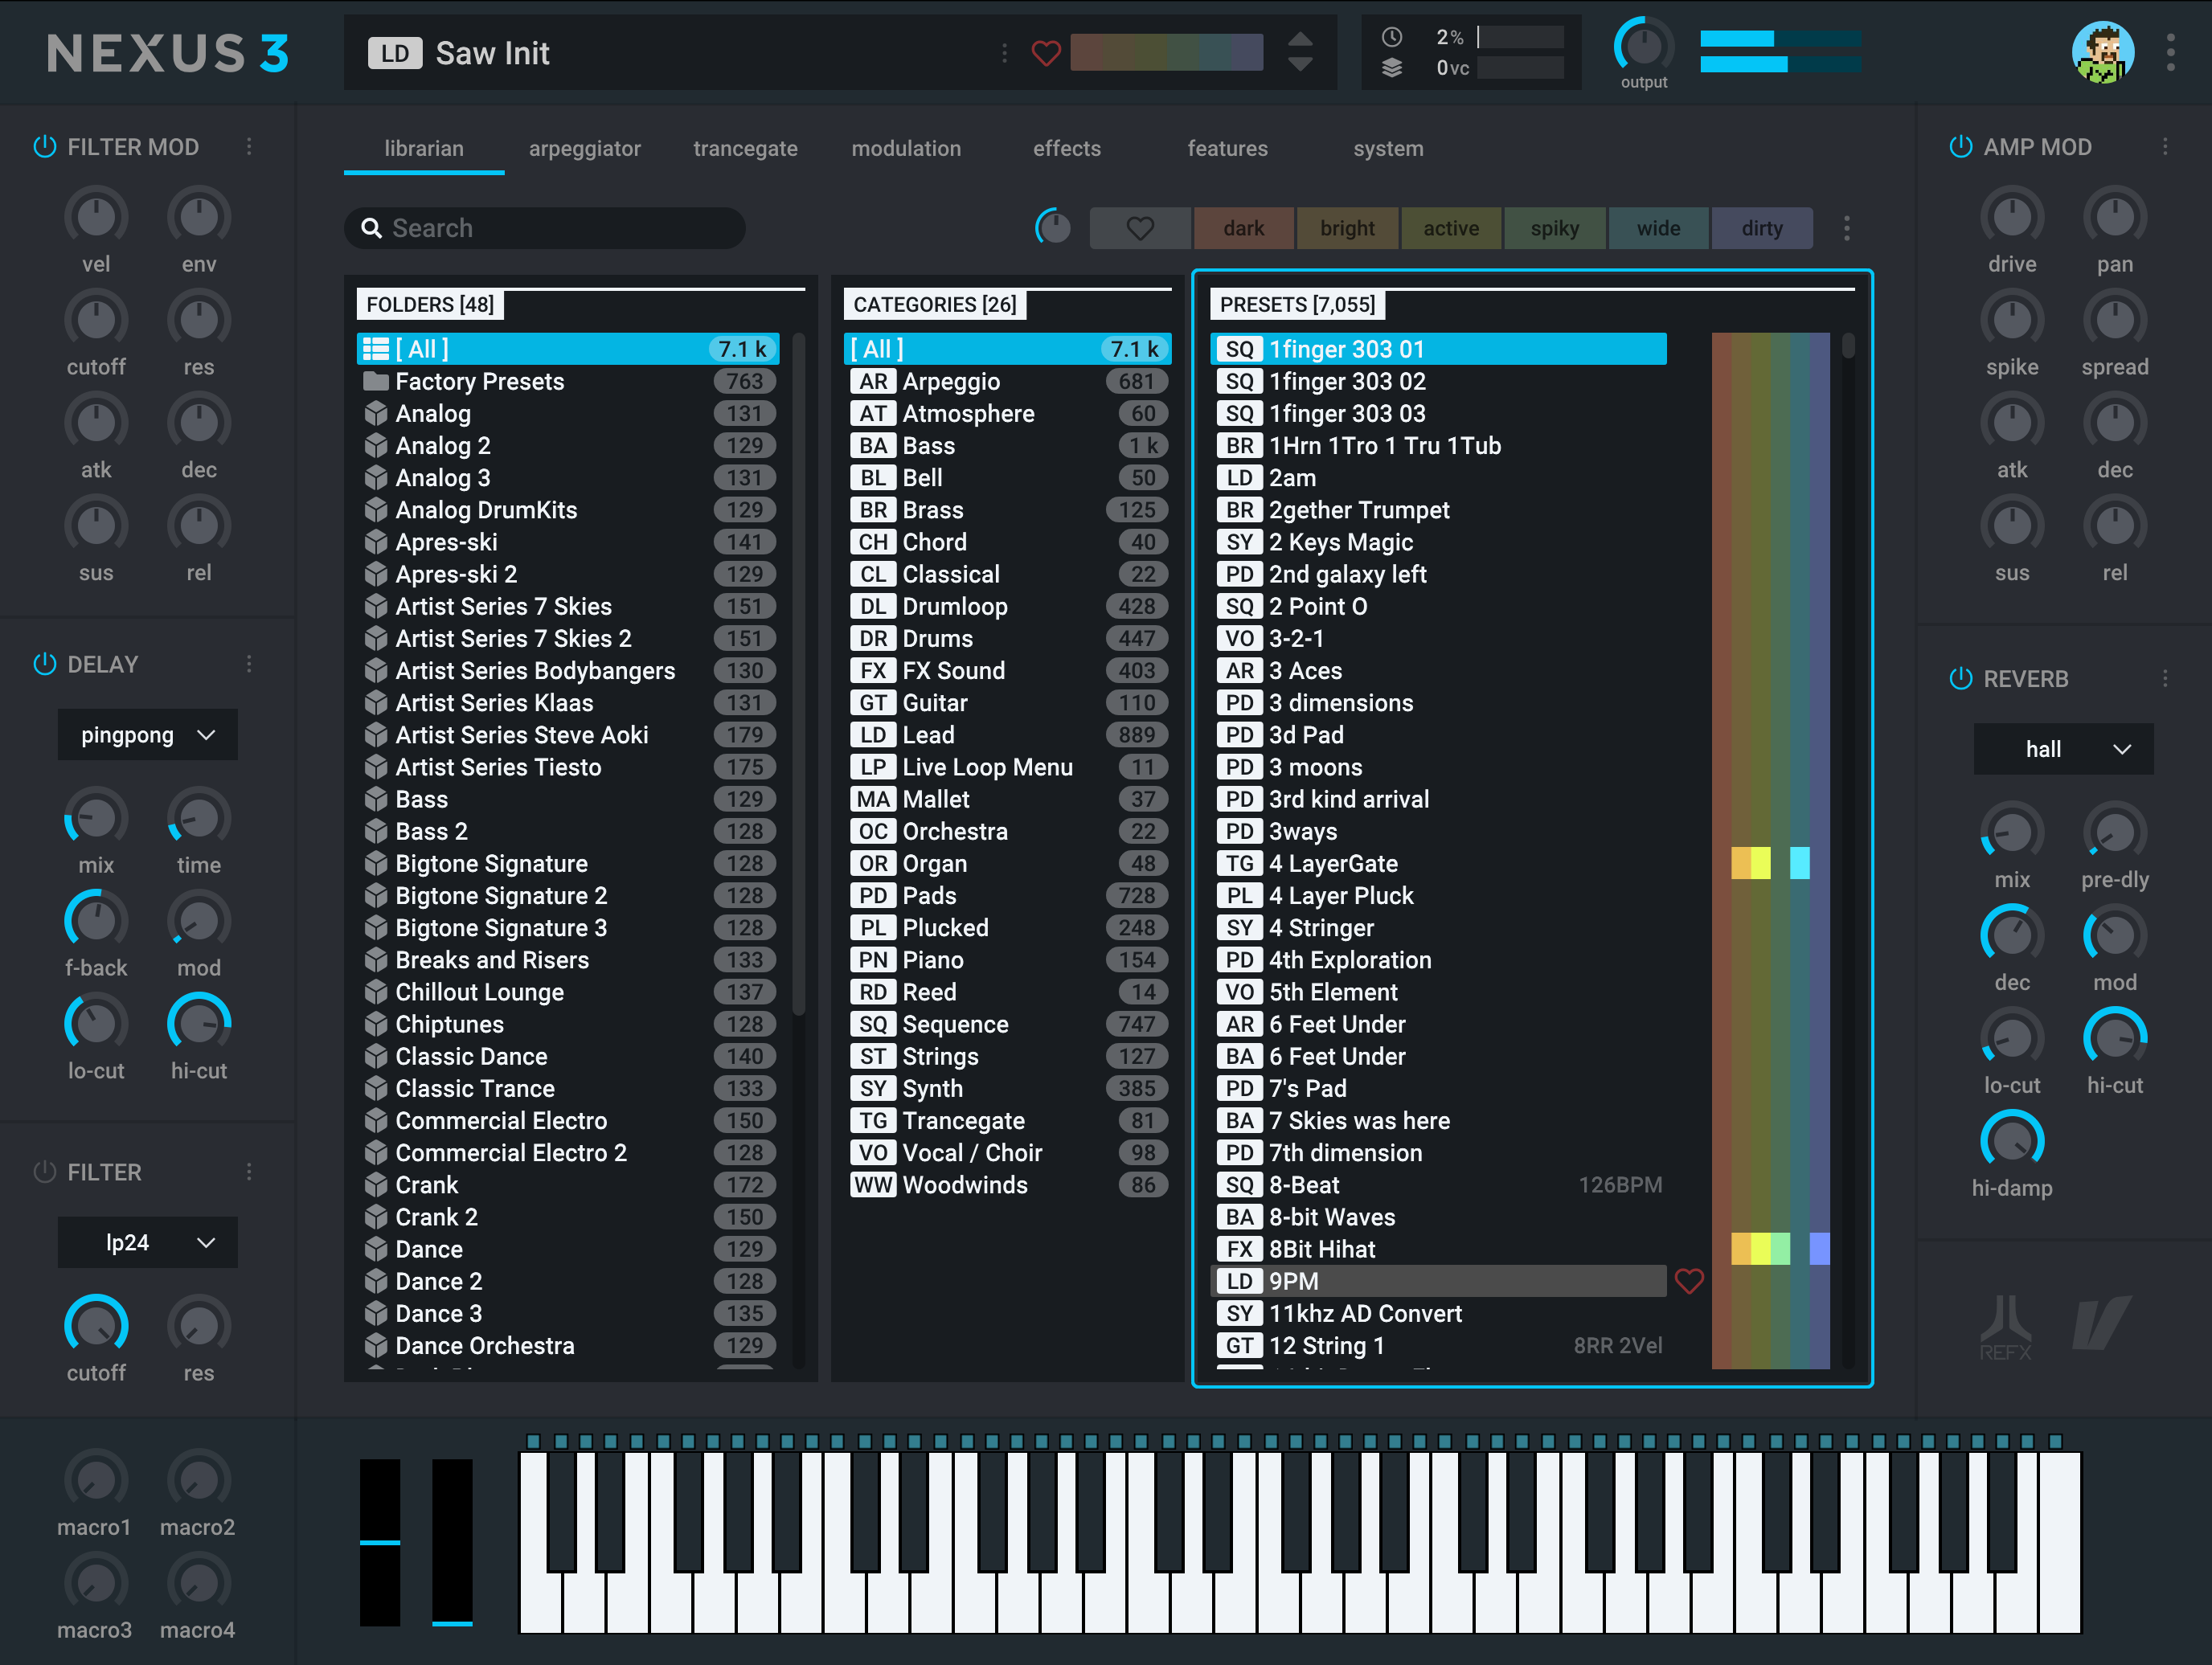Select the Chillout Lounge folder
The width and height of the screenshot is (2212, 1665).
click(x=568, y=992)
